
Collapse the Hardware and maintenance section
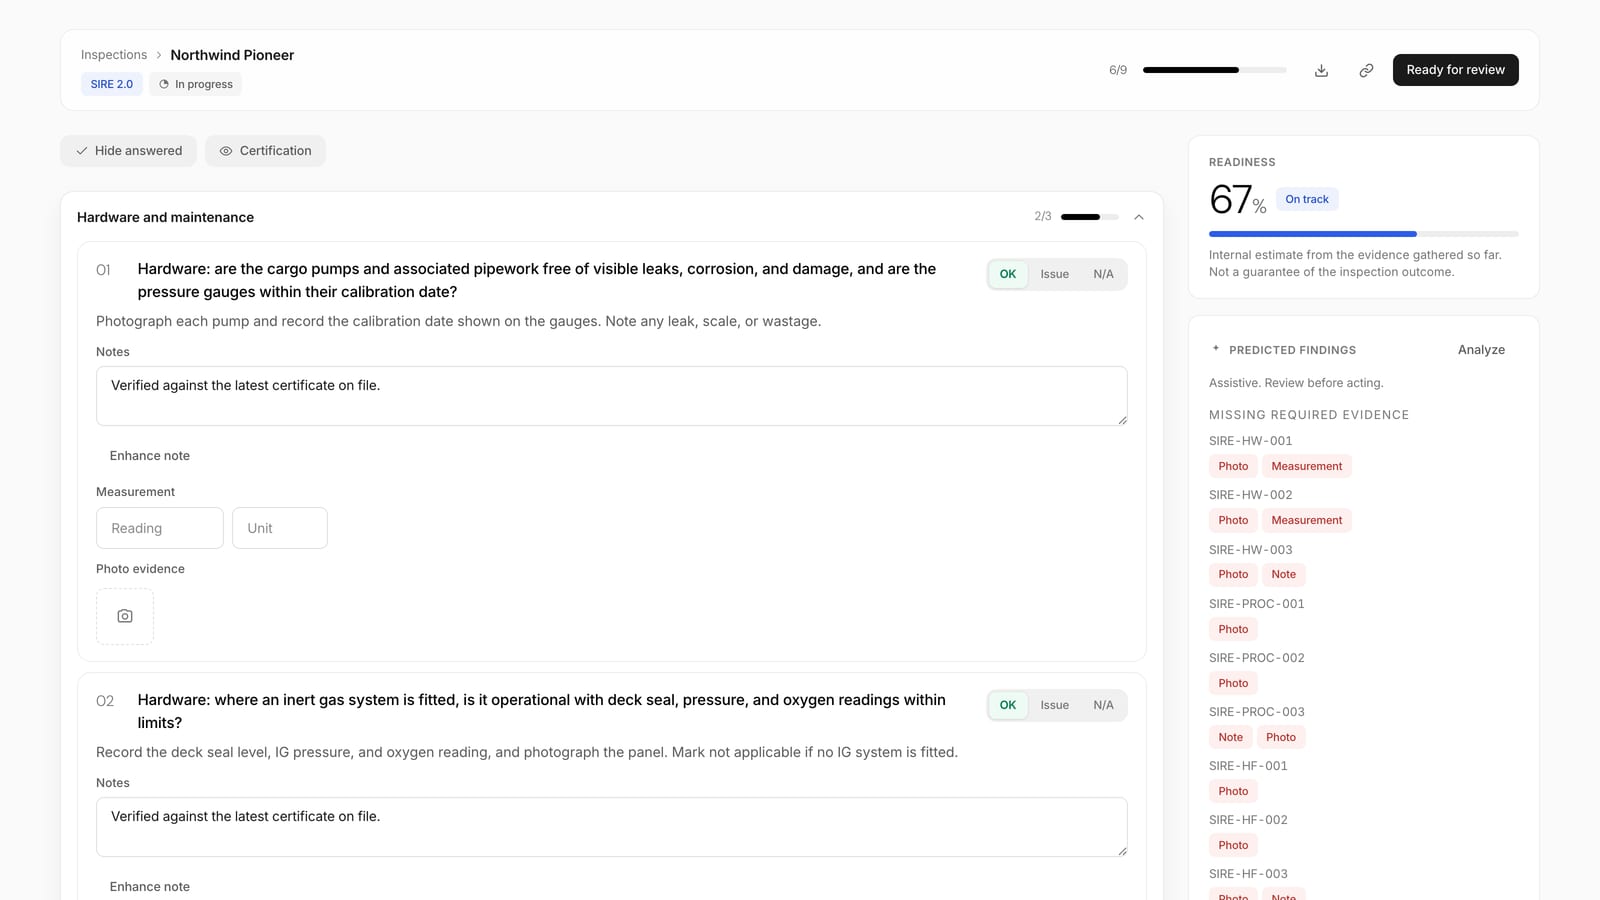[x=1139, y=217]
